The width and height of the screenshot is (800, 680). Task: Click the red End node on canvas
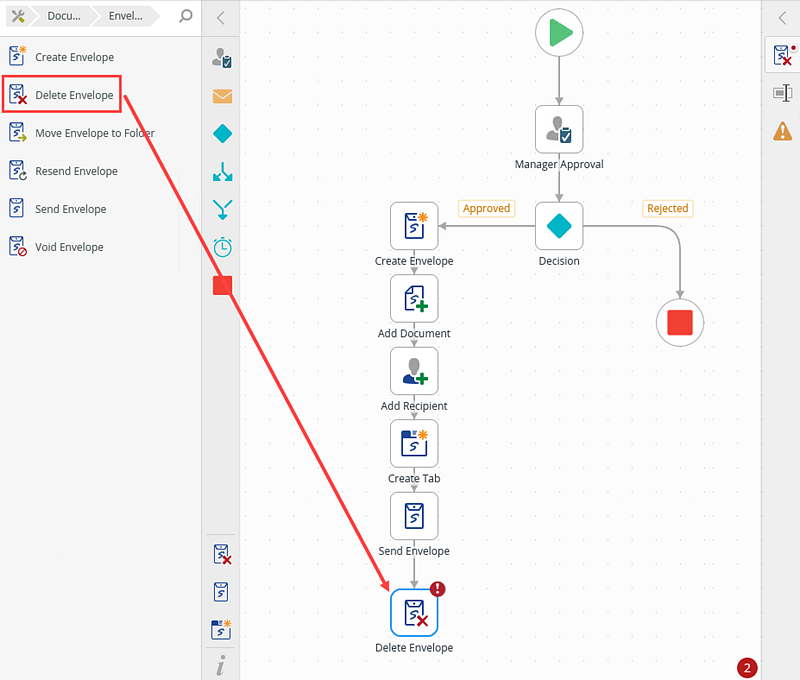coord(680,322)
